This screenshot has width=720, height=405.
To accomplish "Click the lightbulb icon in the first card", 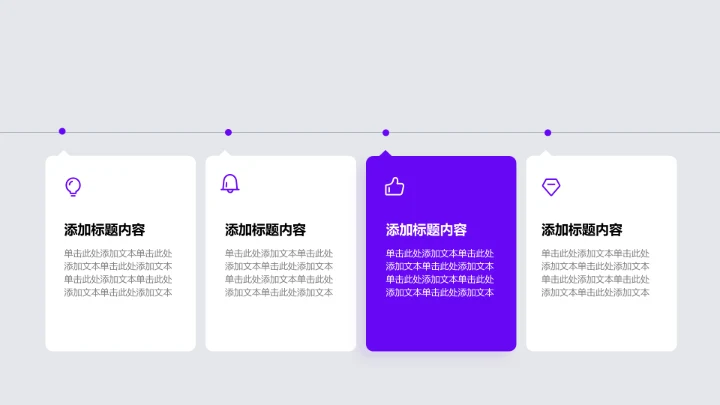I will point(72,186).
